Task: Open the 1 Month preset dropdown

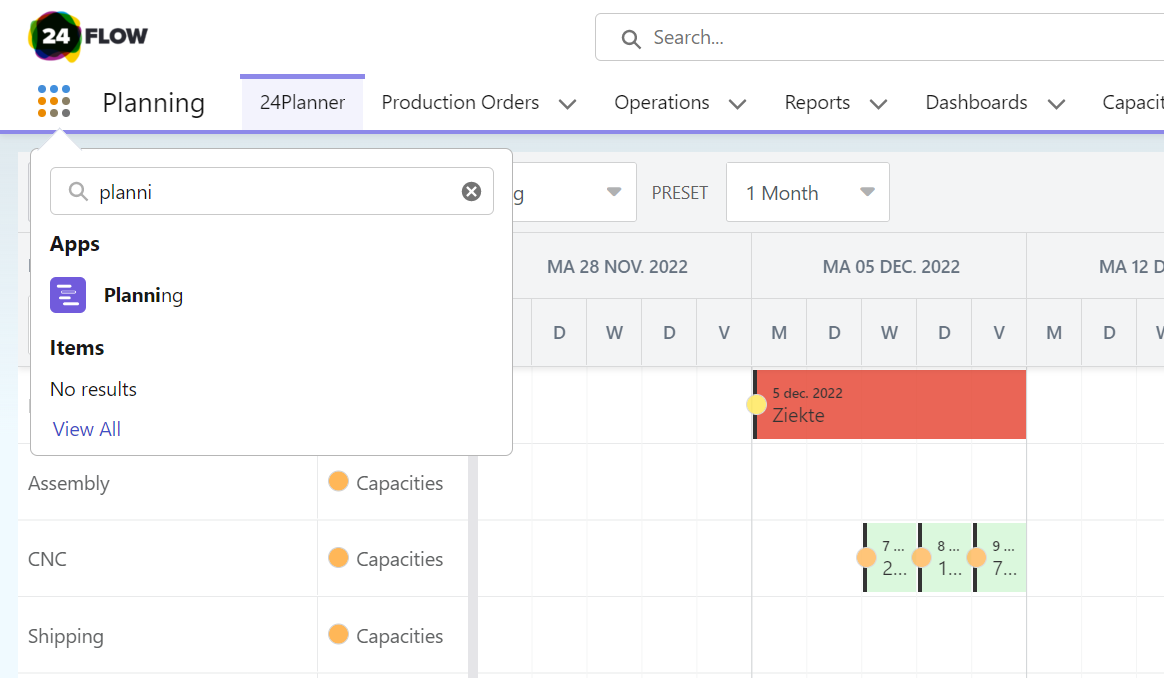Action: click(x=807, y=192)
